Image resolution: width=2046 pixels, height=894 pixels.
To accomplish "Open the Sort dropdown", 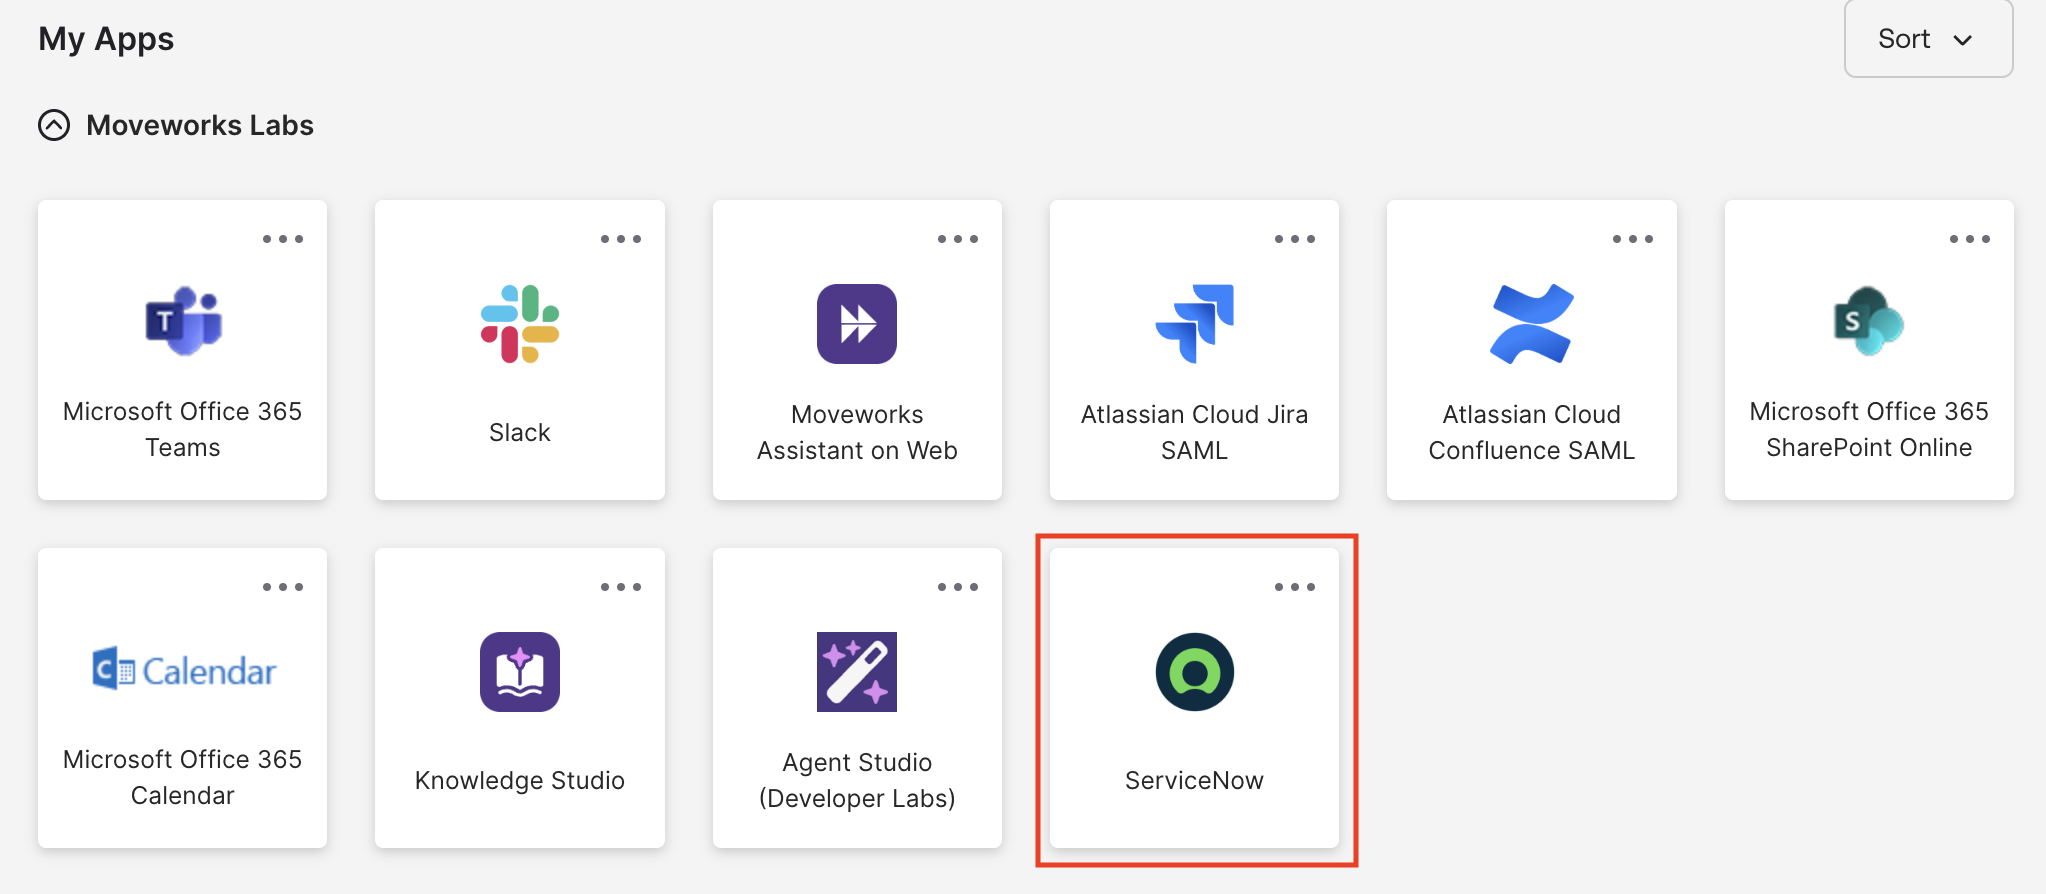I will 1928,39.
